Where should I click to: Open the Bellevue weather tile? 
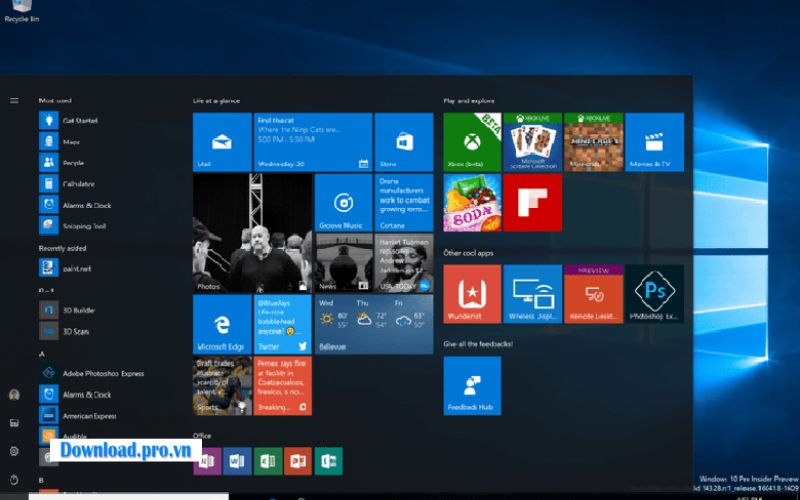click(x=374, y=324)
